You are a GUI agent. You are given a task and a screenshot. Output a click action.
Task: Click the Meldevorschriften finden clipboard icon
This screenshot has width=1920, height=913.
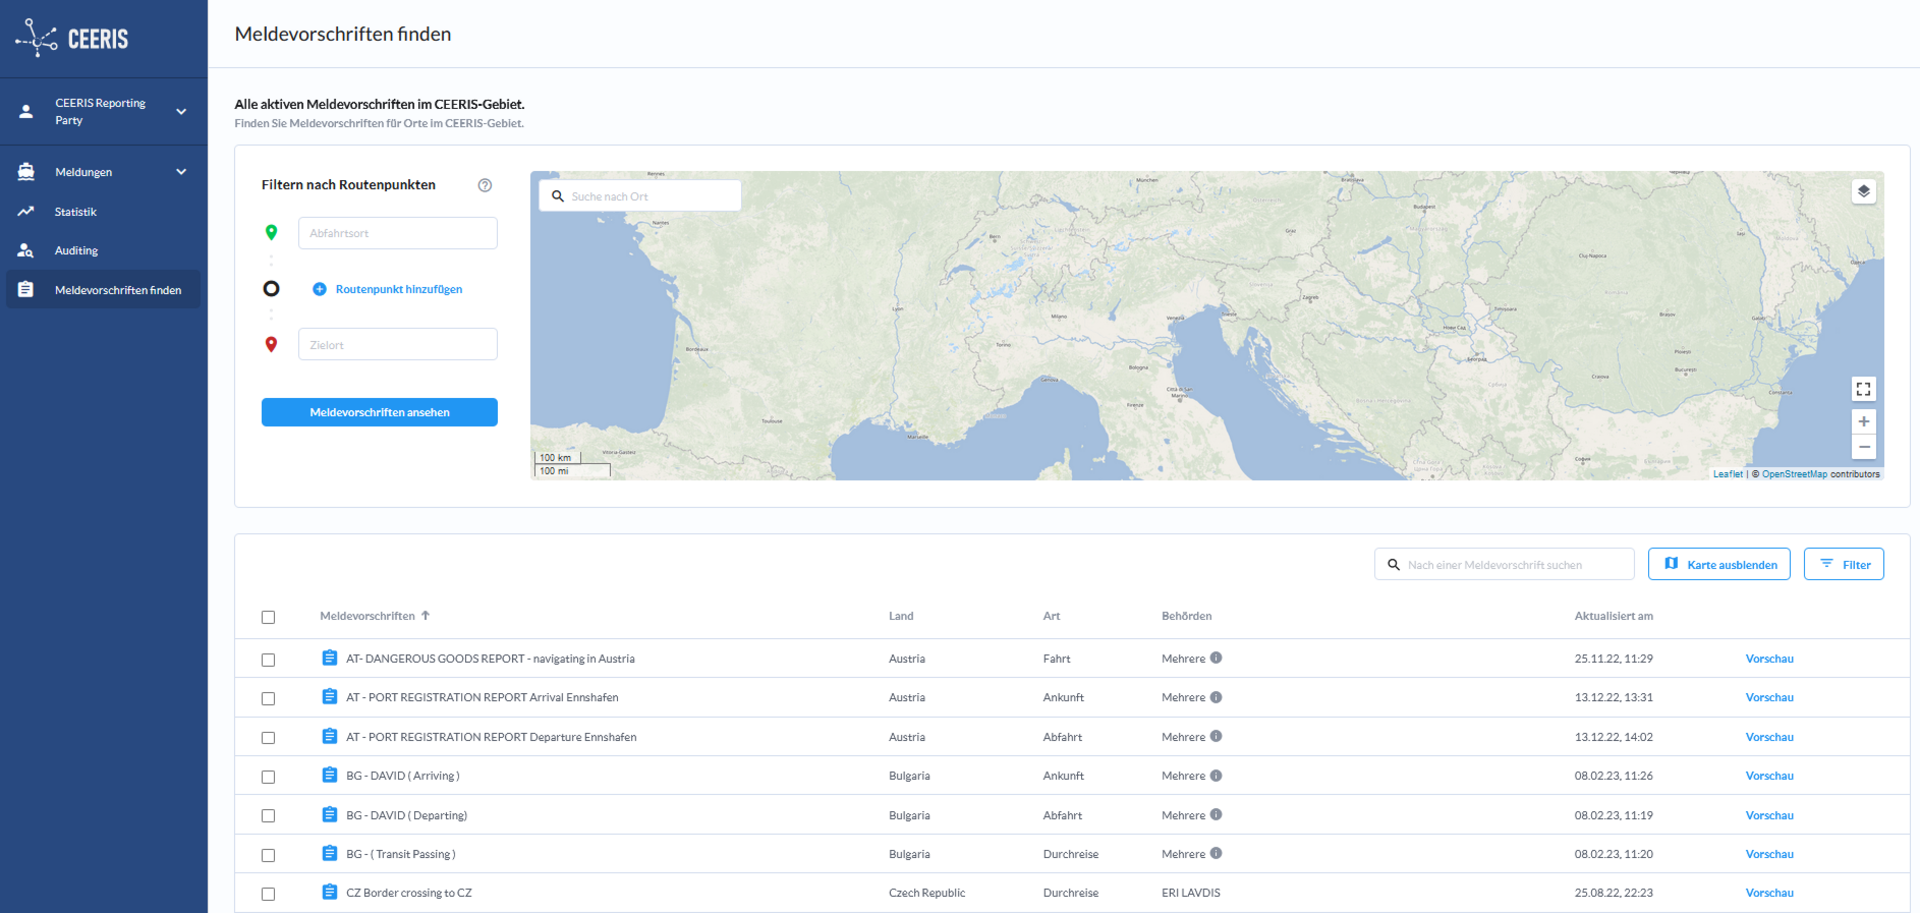click(x=26, y=289)
